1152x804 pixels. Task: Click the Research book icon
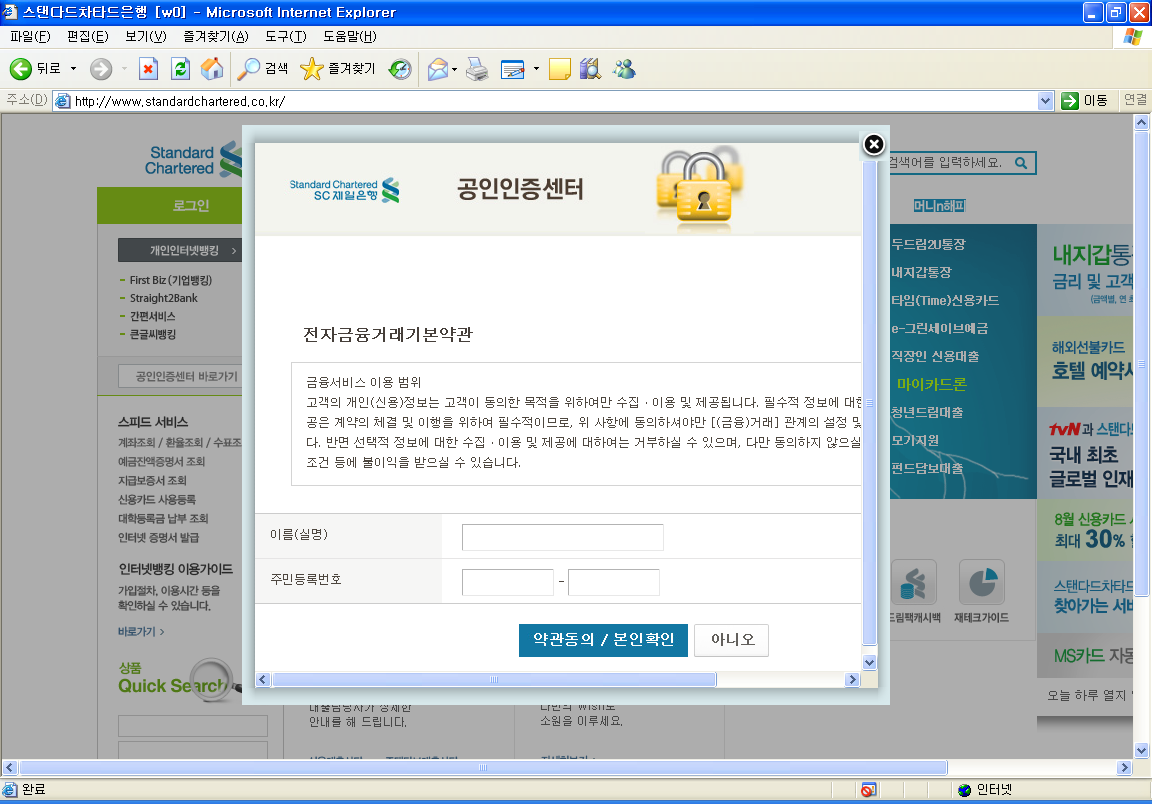tap(590, 69)
